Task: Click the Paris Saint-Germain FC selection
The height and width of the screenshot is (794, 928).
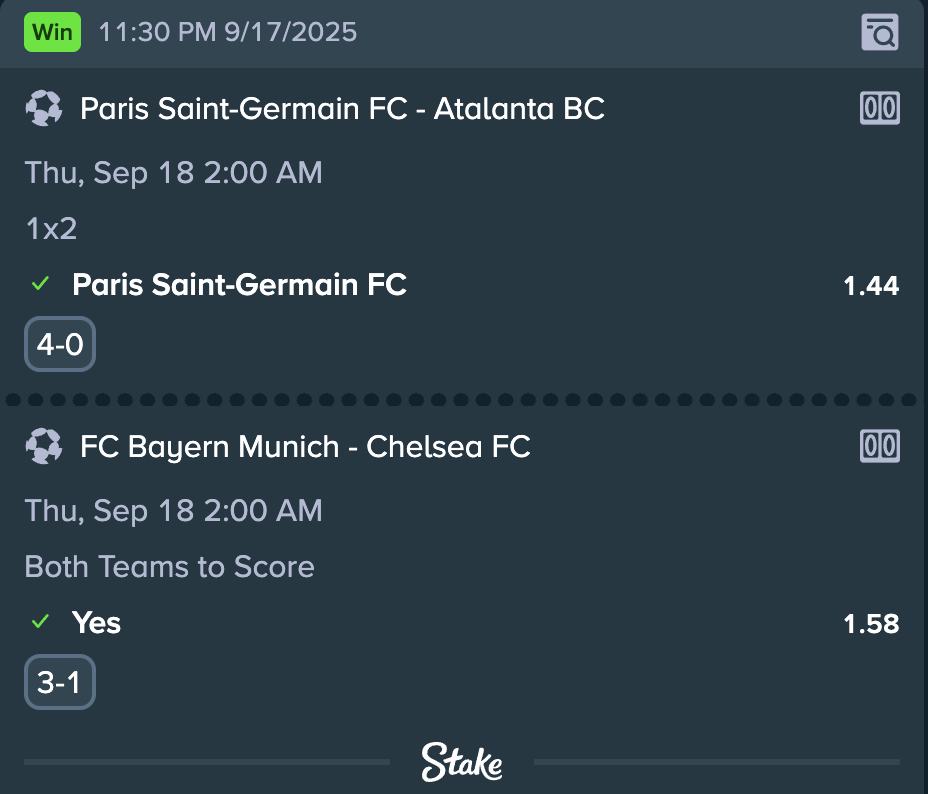Action: (239, 285)
